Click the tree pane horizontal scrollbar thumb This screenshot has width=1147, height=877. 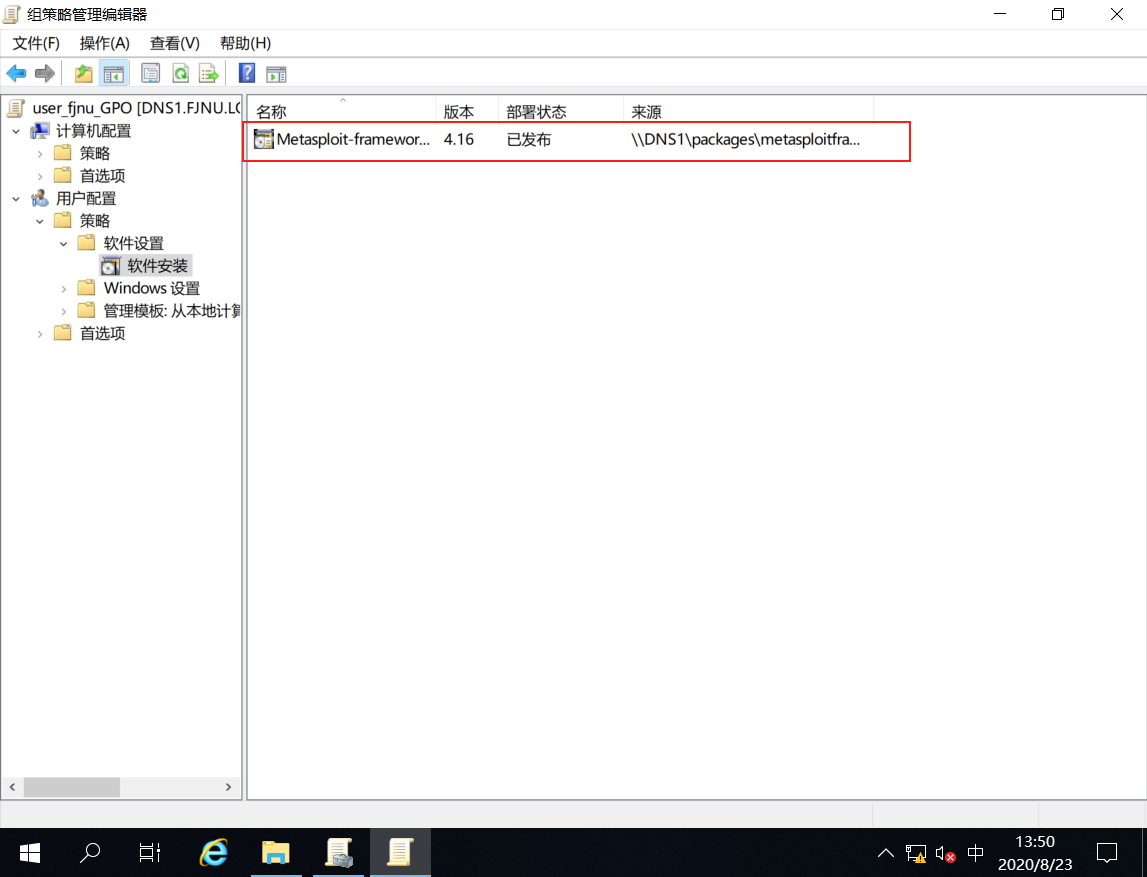72,787
